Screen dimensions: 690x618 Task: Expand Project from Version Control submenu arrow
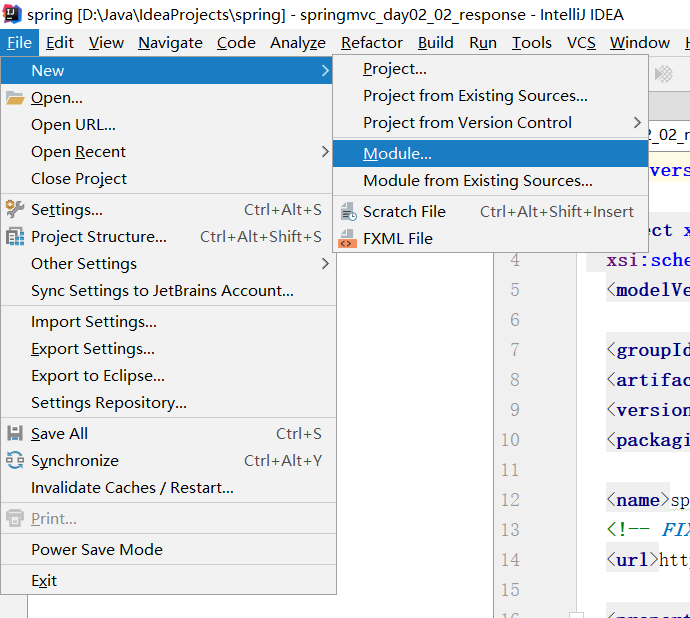pyautogui.click(x=638, y=123)
